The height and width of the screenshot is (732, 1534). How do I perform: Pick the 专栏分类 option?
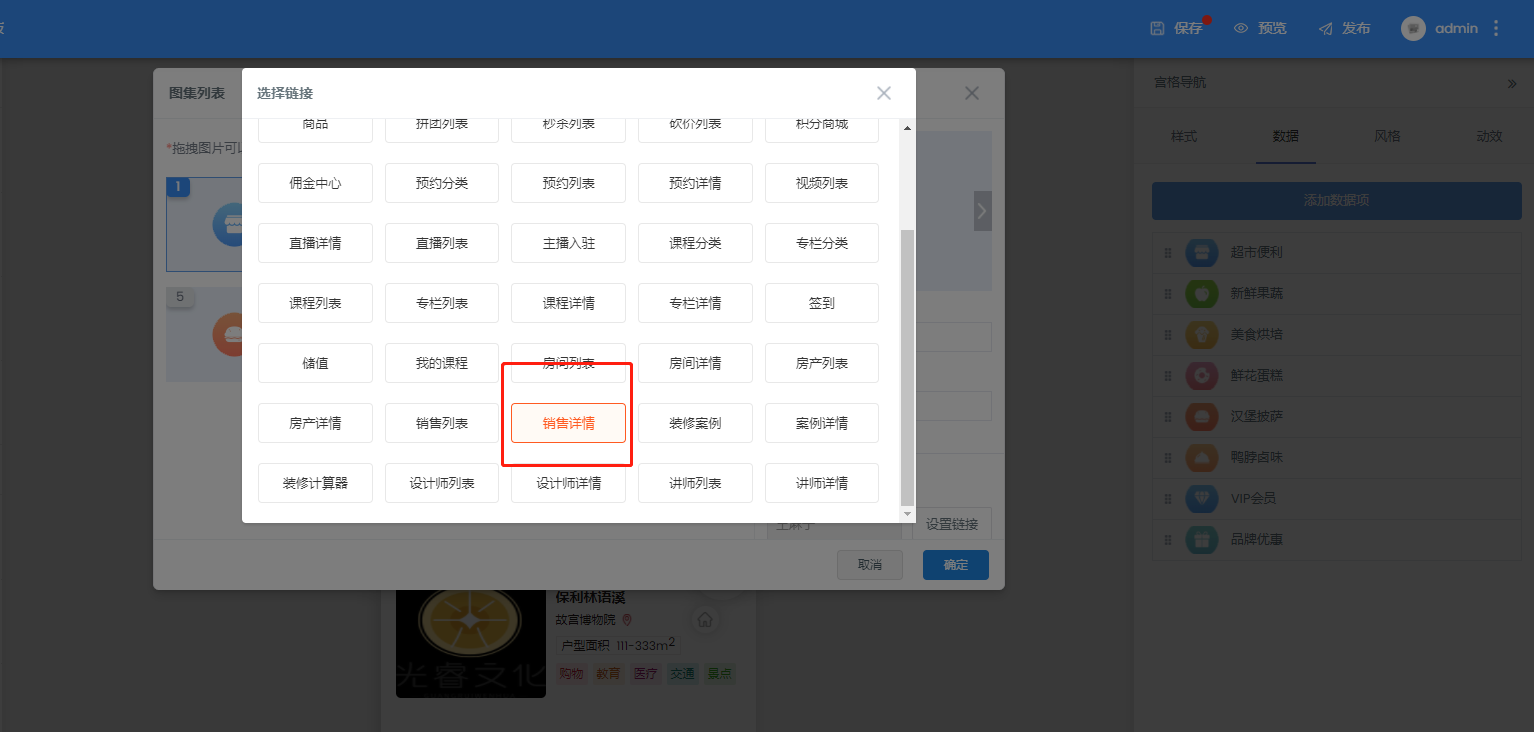coord(822,243)
